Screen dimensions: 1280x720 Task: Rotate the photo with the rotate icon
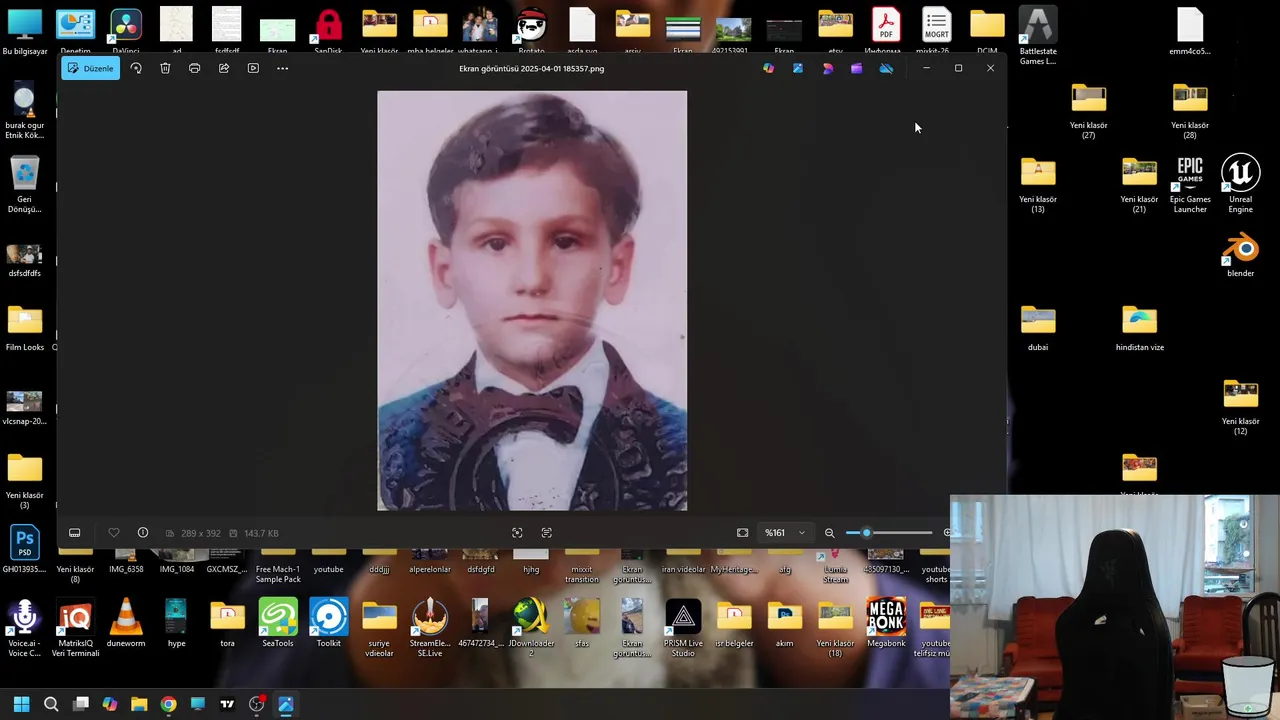[136, 68]
